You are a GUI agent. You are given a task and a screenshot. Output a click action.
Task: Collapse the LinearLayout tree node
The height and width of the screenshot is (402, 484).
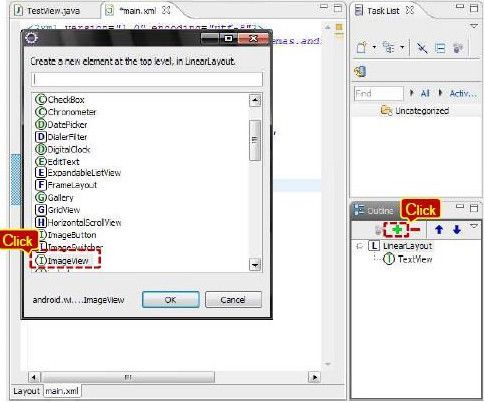tap(359, 246)
